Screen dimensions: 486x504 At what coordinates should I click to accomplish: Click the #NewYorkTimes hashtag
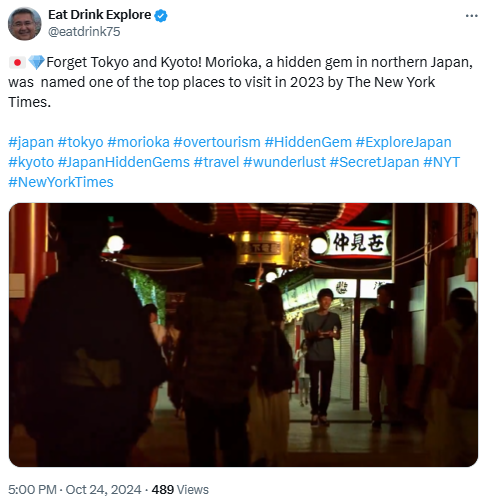[x=61, y=182]
